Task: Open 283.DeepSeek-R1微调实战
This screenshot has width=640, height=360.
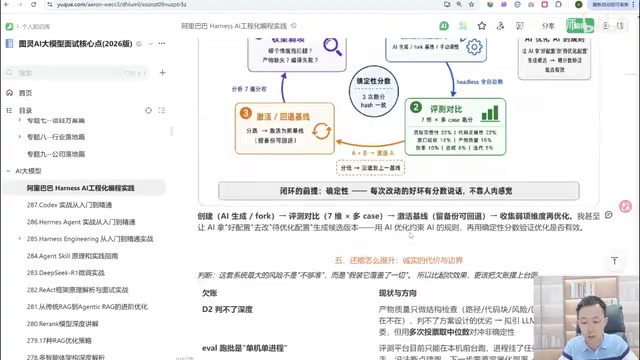Action: click(65, 273)
